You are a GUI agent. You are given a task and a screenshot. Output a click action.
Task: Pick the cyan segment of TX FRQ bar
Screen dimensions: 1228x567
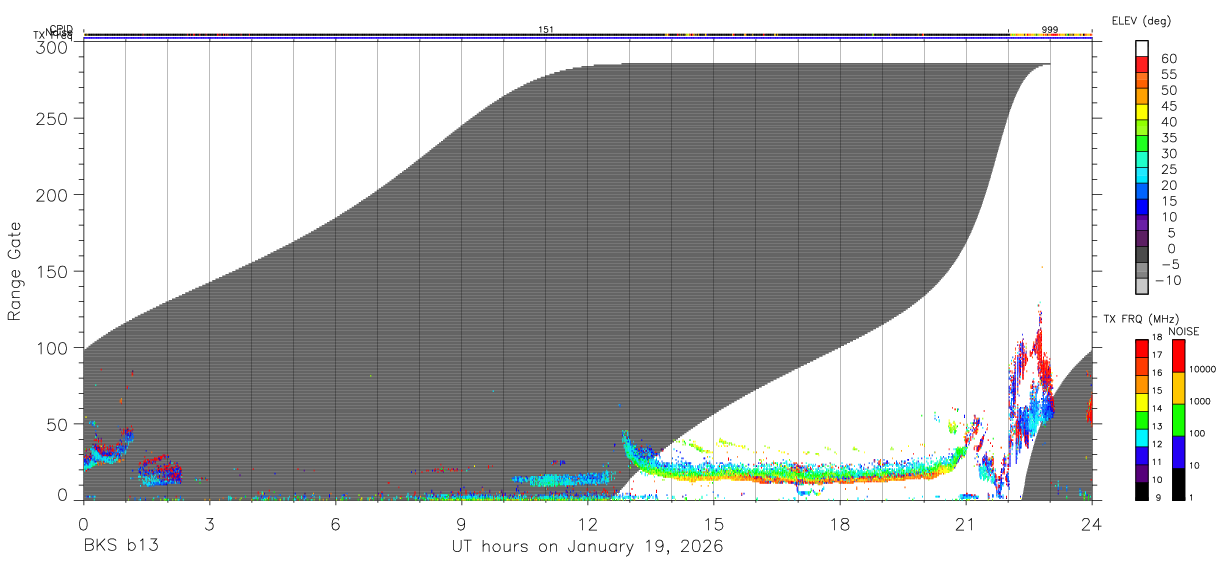click(1142, 437)
